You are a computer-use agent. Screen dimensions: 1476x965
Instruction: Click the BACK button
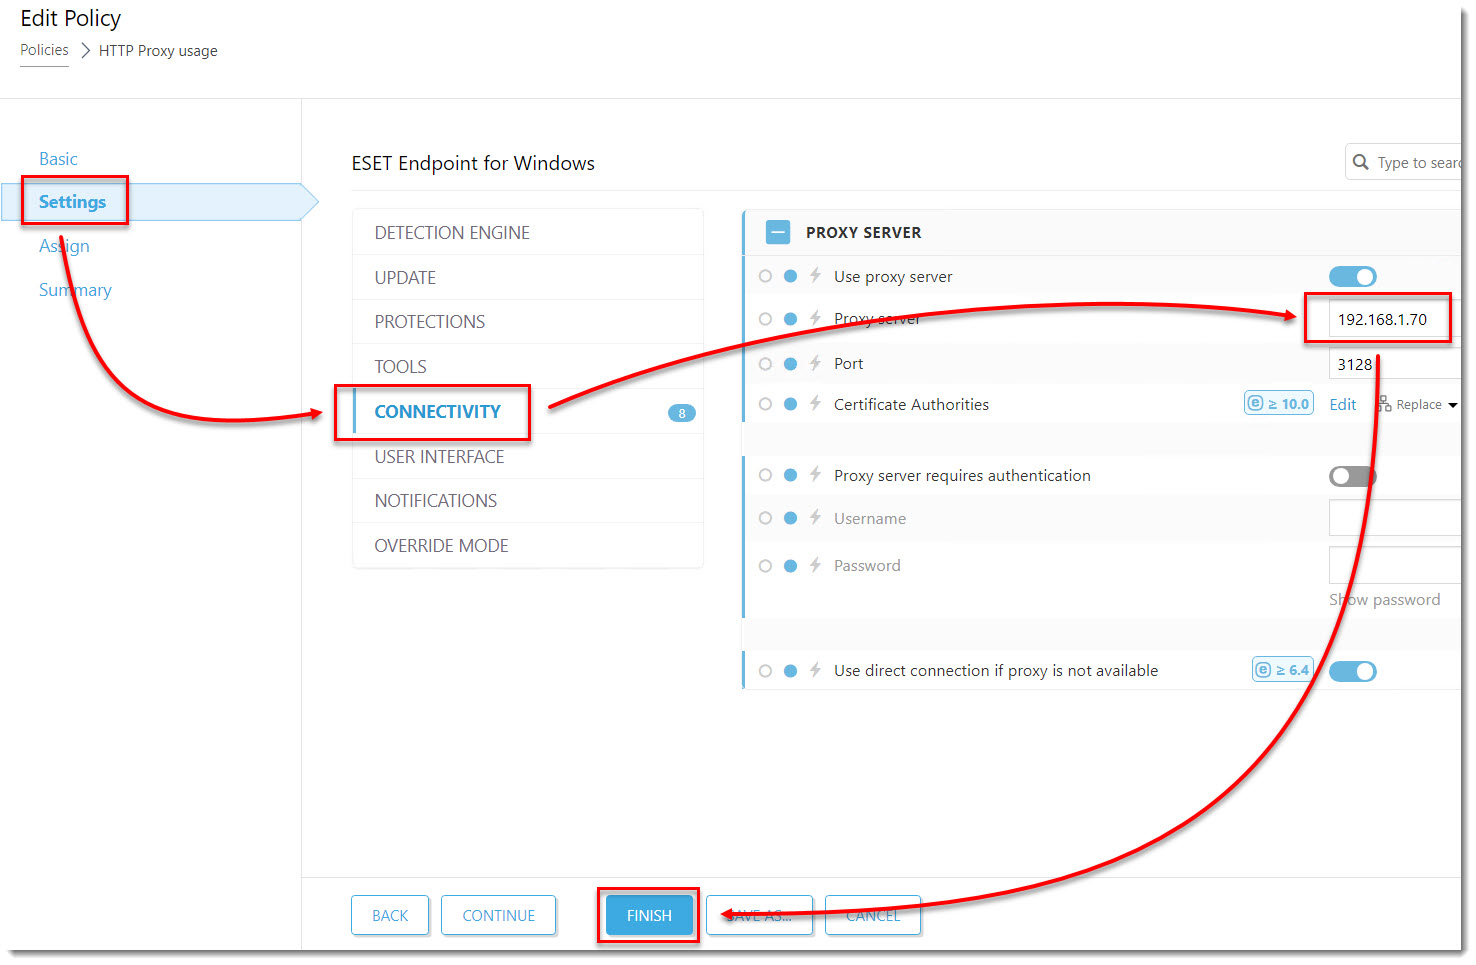point(390,915)
